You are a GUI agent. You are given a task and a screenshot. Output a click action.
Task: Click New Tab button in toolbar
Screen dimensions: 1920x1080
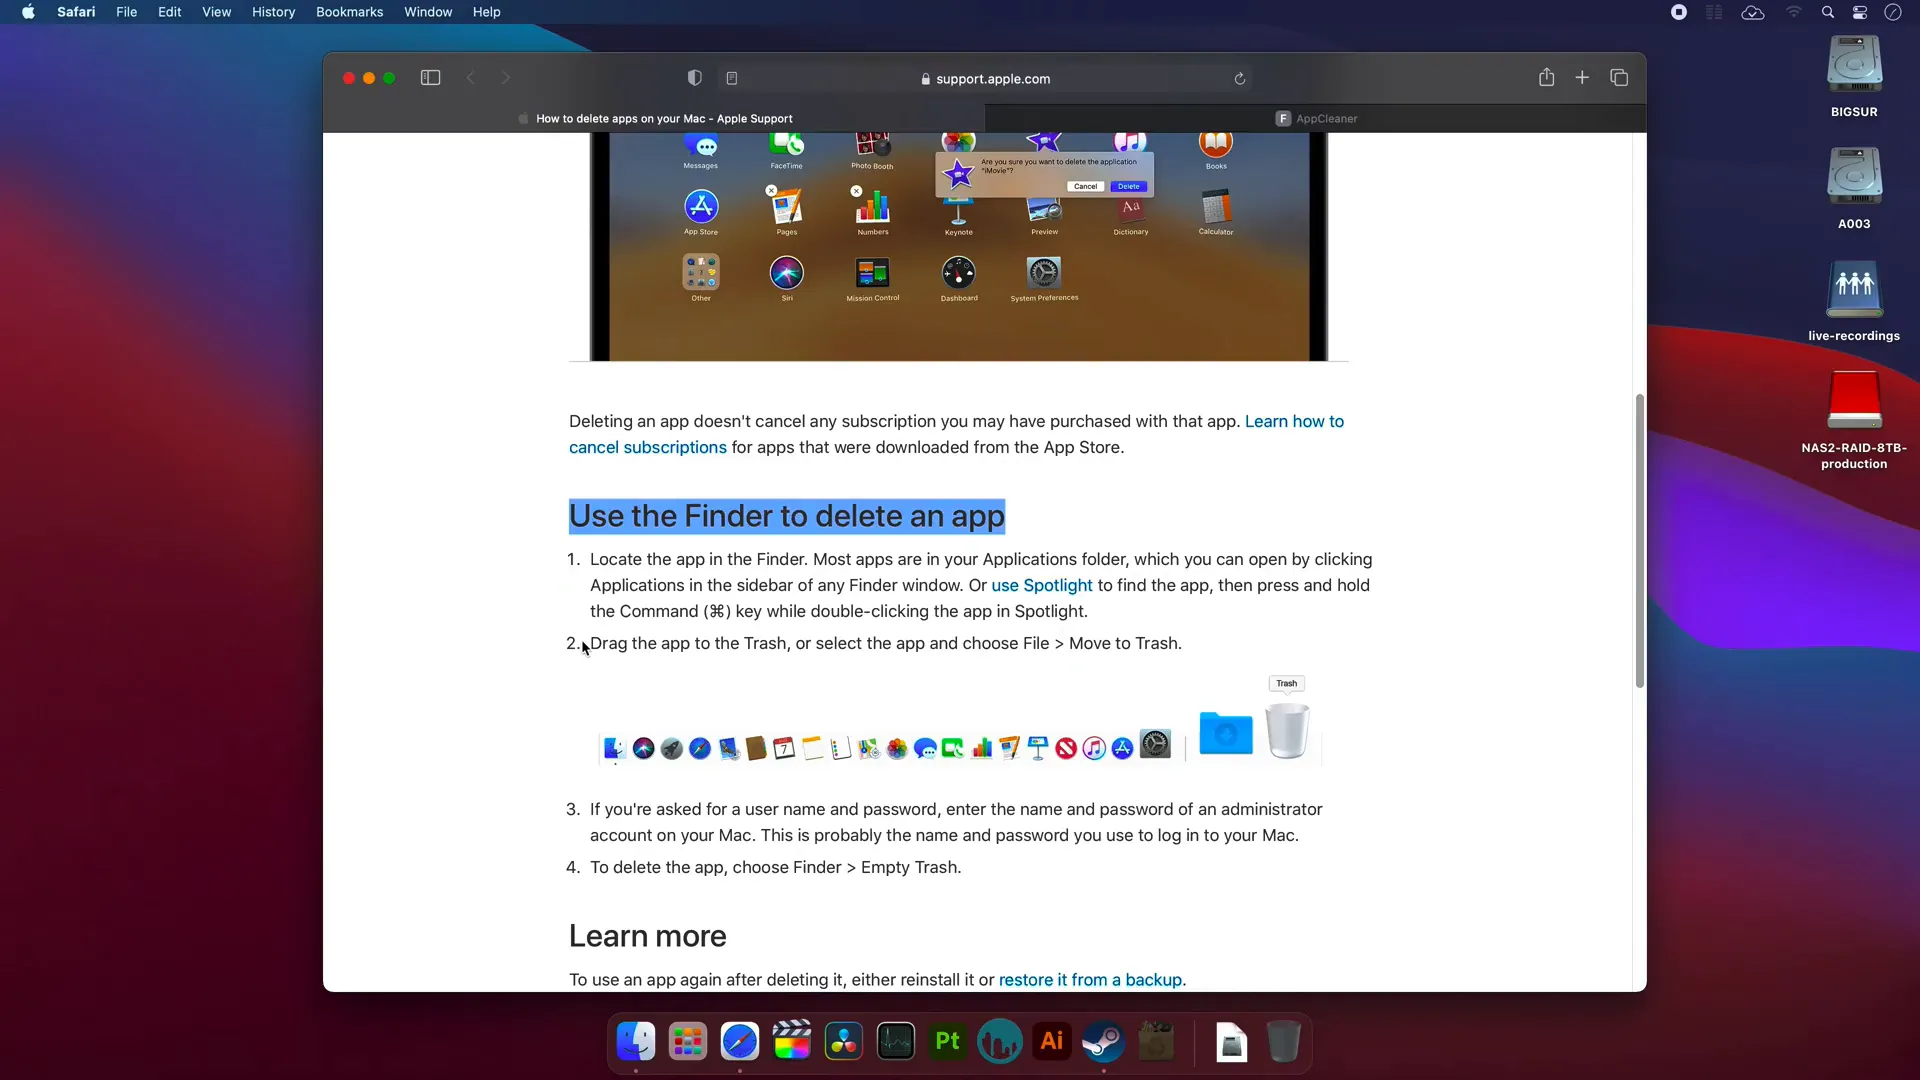coord(1582,78)
